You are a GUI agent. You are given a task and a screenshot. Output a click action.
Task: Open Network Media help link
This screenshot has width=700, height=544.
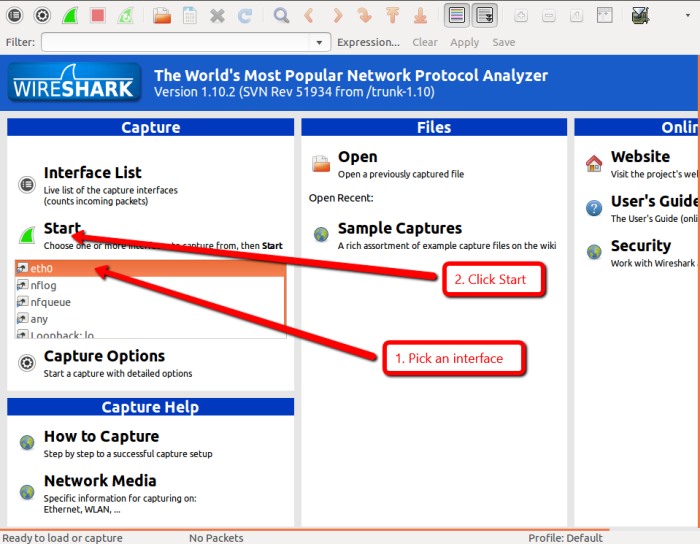[100, 481]
